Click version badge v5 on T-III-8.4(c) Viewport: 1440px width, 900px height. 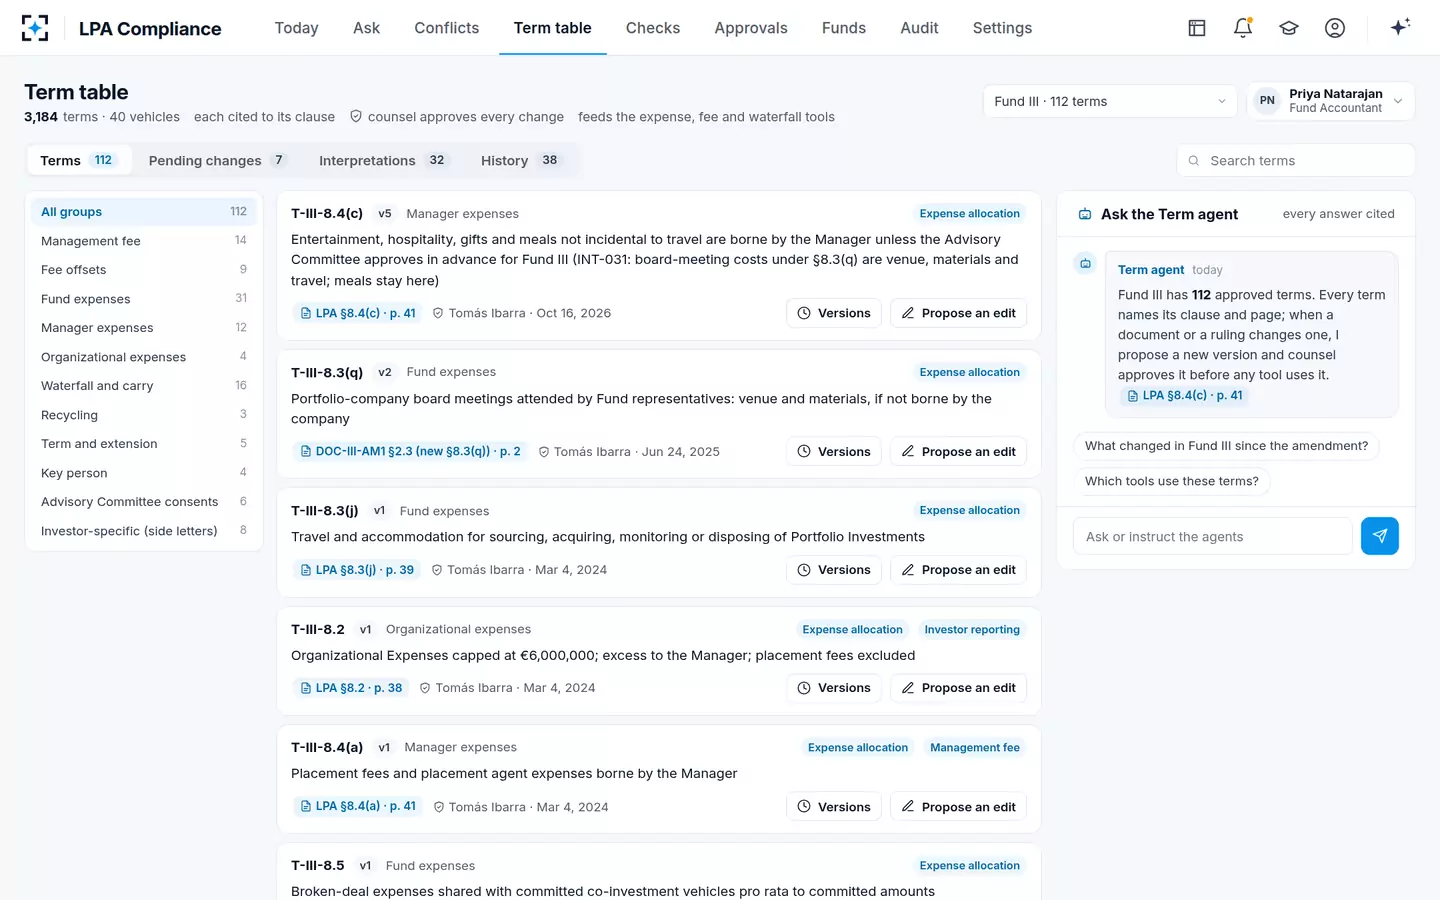click(385, 214)
